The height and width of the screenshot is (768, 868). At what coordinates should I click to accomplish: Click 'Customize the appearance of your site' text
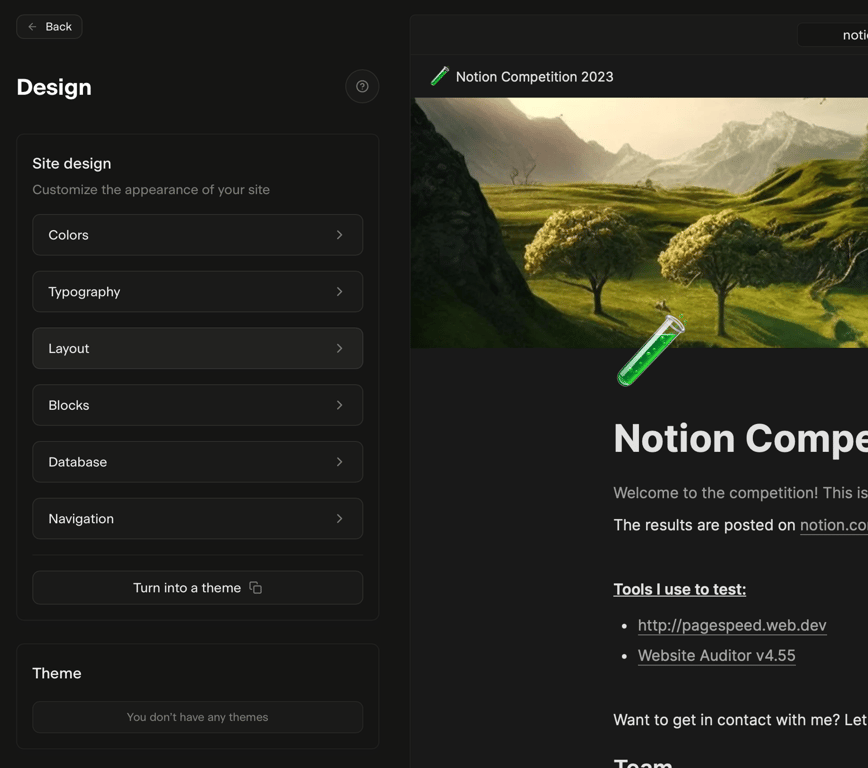click(x=151, y=190)
